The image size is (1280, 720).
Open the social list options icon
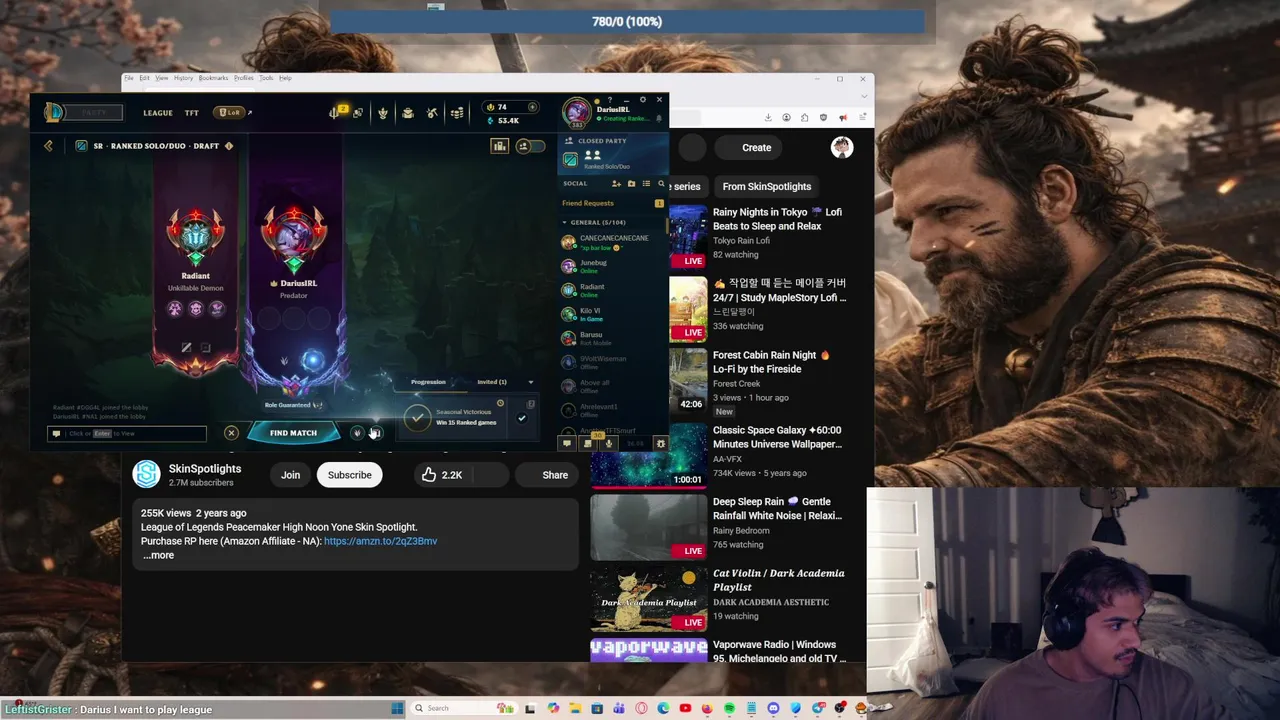646,184
